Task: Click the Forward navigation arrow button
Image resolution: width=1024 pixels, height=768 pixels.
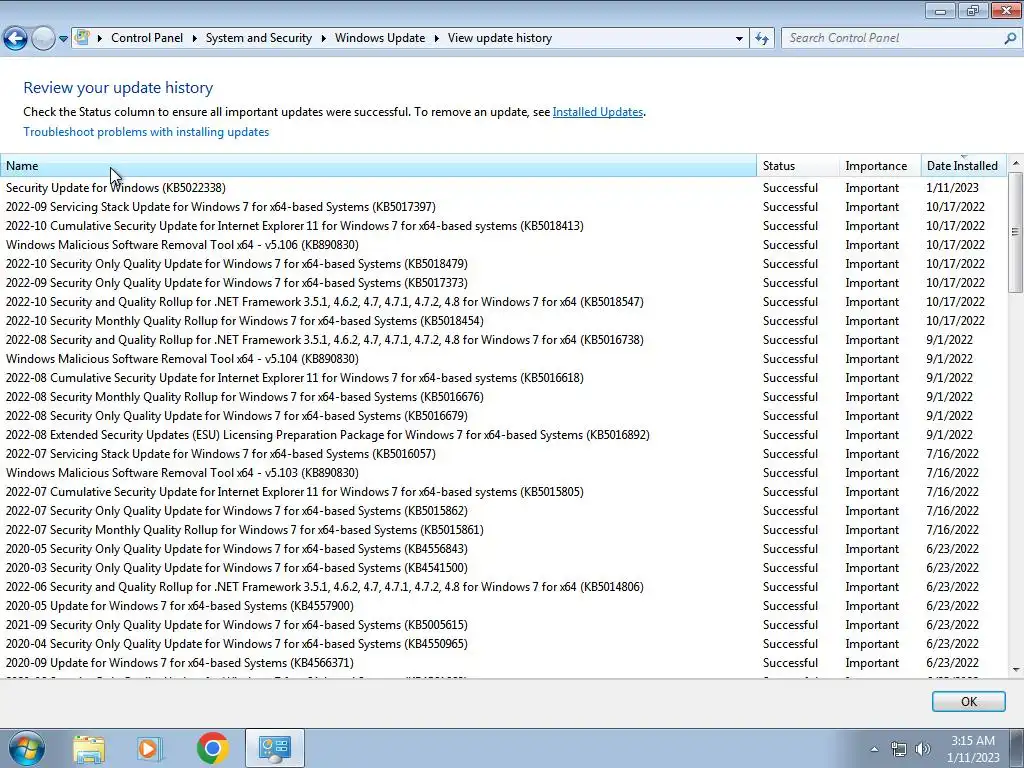Action: (x=43, y=38)
